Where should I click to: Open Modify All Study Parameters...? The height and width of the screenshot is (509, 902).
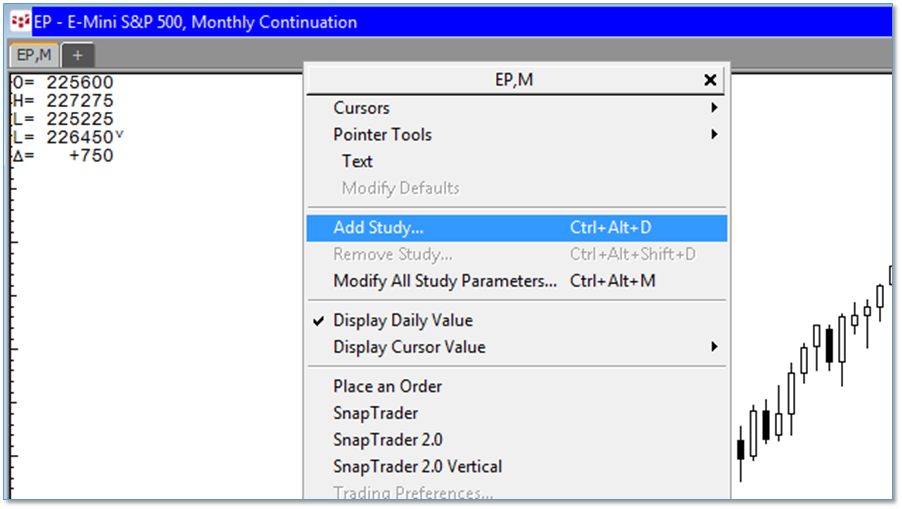point(517,281)
